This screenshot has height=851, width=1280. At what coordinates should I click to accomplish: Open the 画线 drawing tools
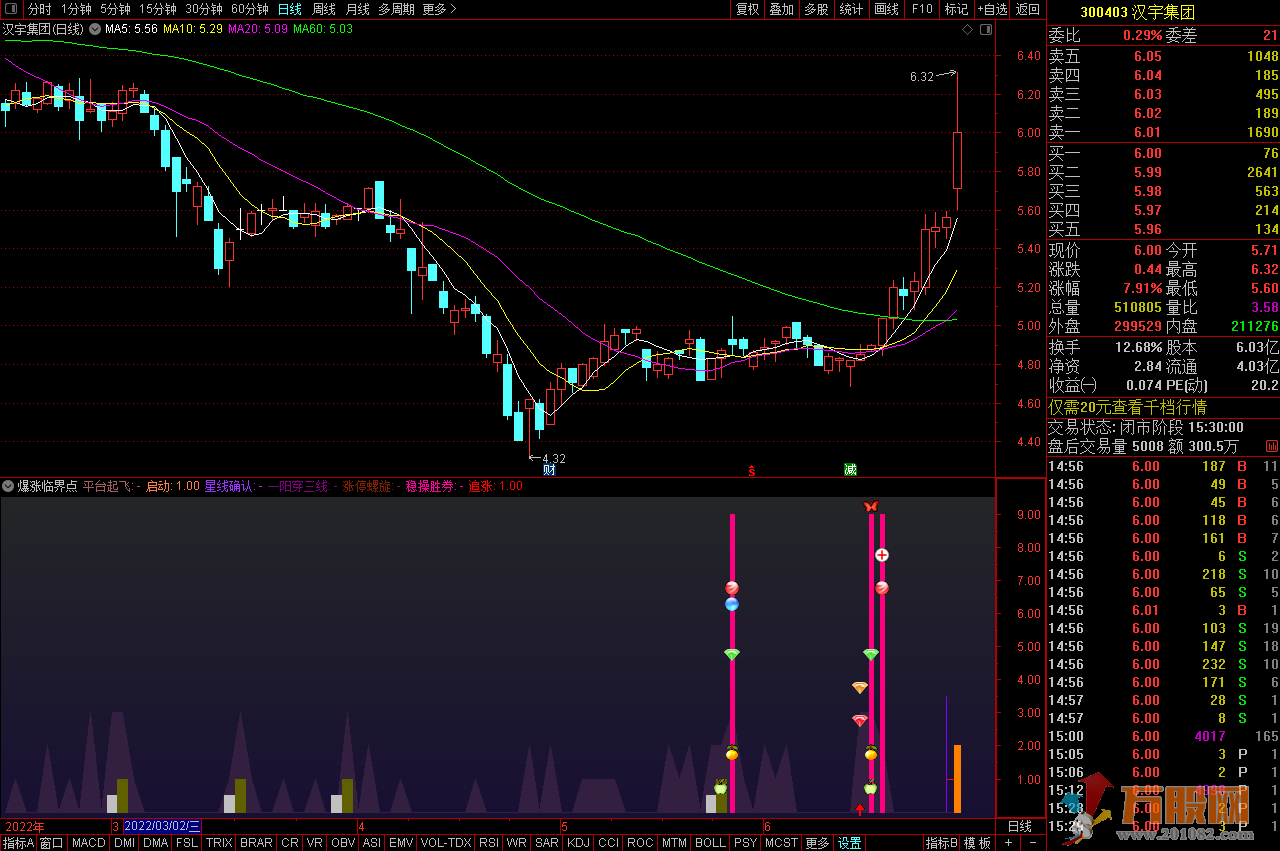click(887, 9)
